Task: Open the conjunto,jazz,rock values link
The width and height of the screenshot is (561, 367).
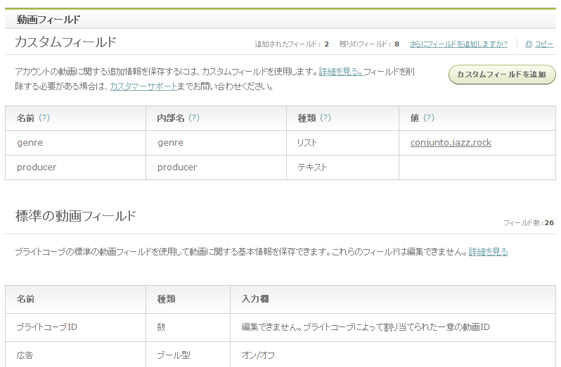Action: 451,143
